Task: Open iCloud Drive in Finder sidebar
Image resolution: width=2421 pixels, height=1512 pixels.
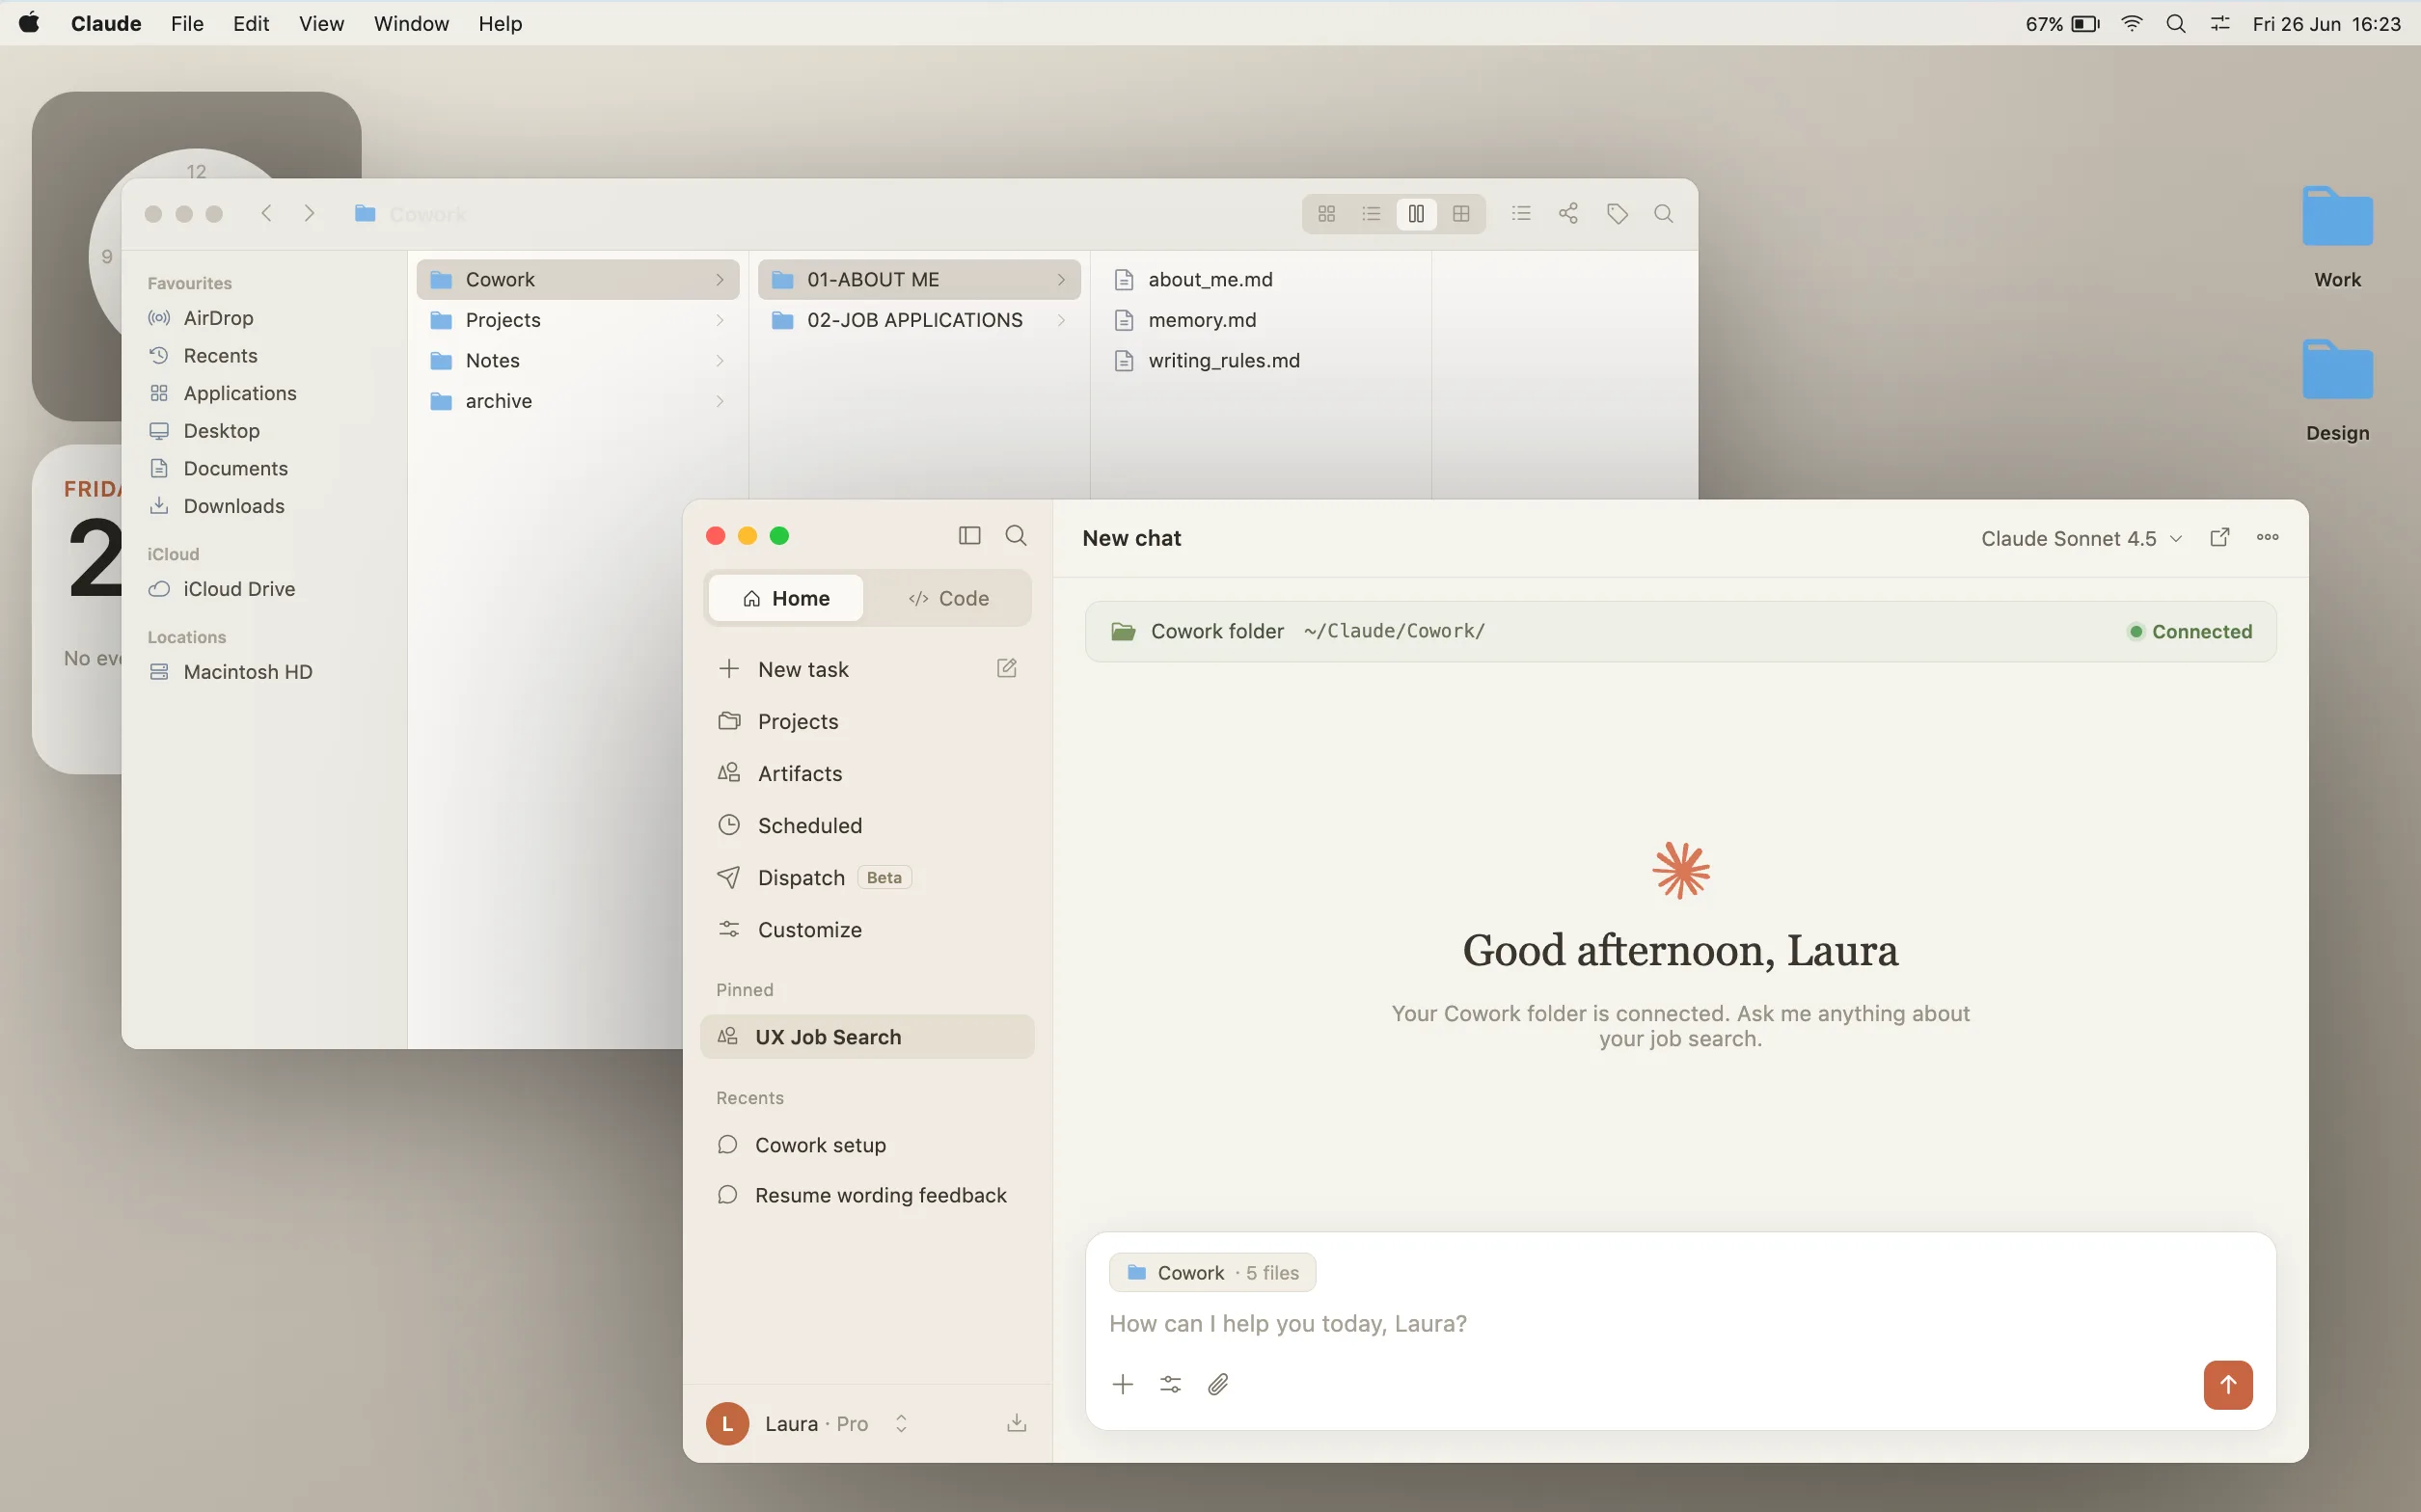Action: coord(264,589)
